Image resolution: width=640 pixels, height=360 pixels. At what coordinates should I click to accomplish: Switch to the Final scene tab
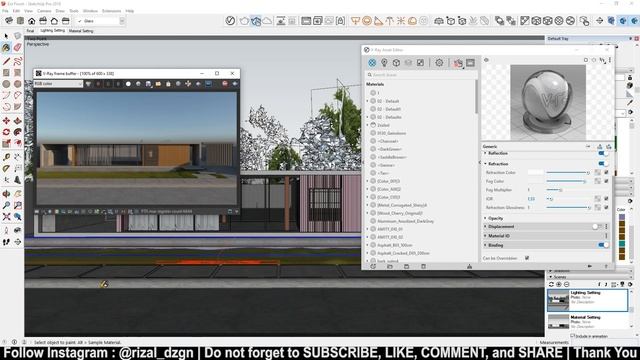30,31
